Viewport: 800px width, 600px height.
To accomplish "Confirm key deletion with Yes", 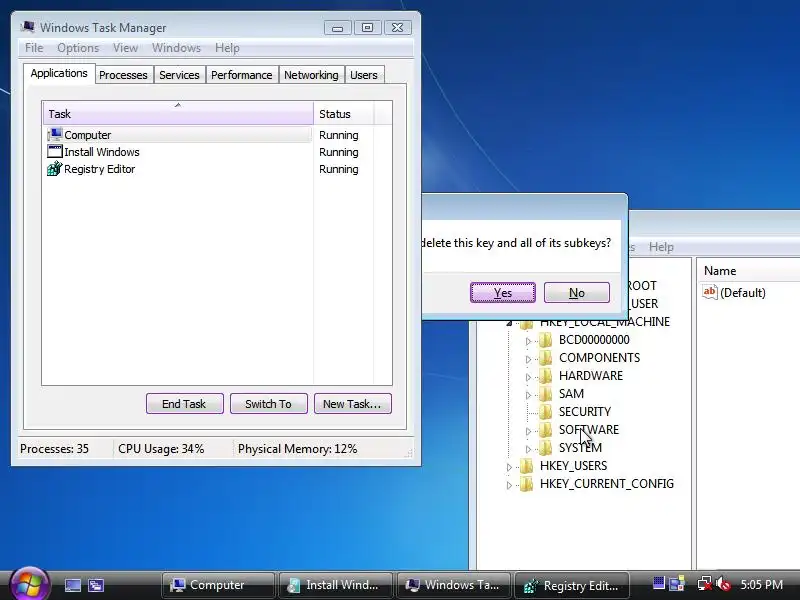I will (x=503, y=292).
